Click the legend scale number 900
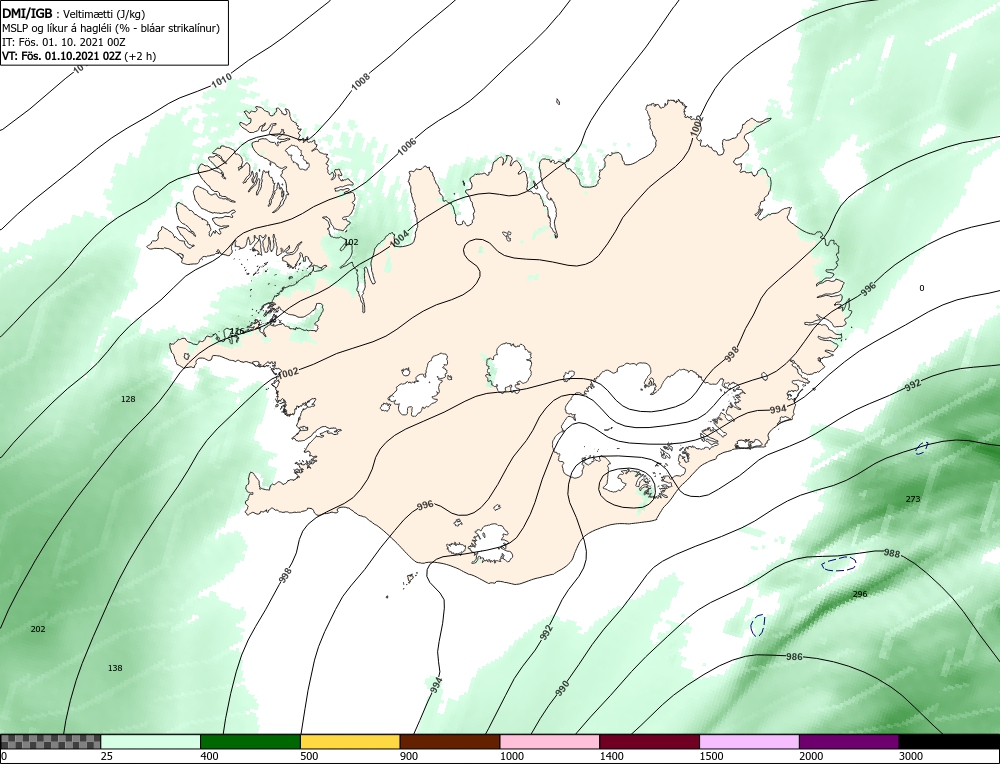This screenshot has width=1000, height=764. [x=409, y=757]
